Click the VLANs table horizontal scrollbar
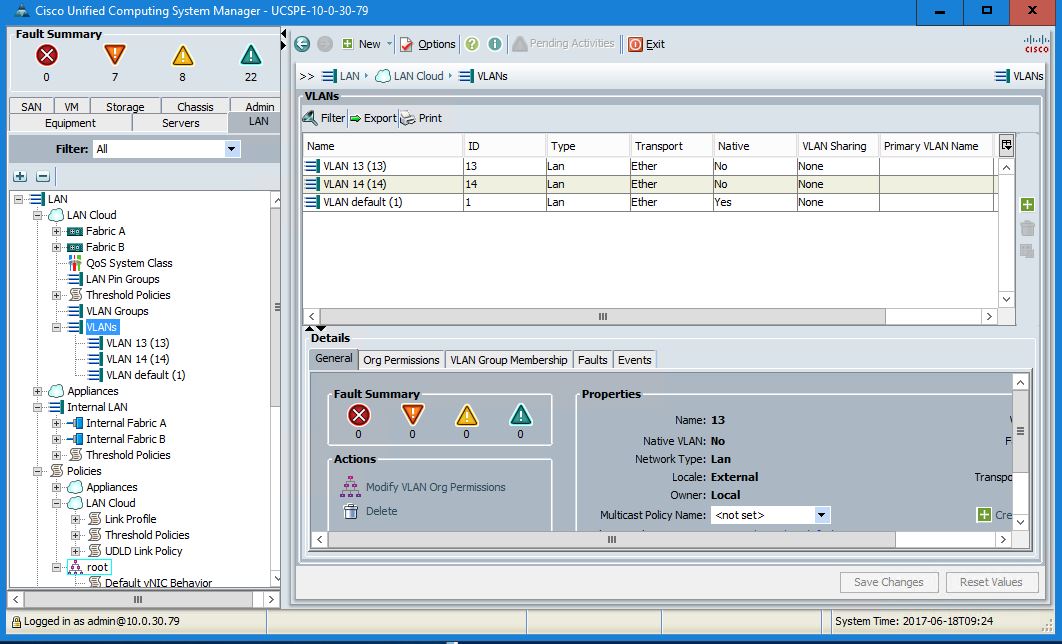 pos(603,316)
